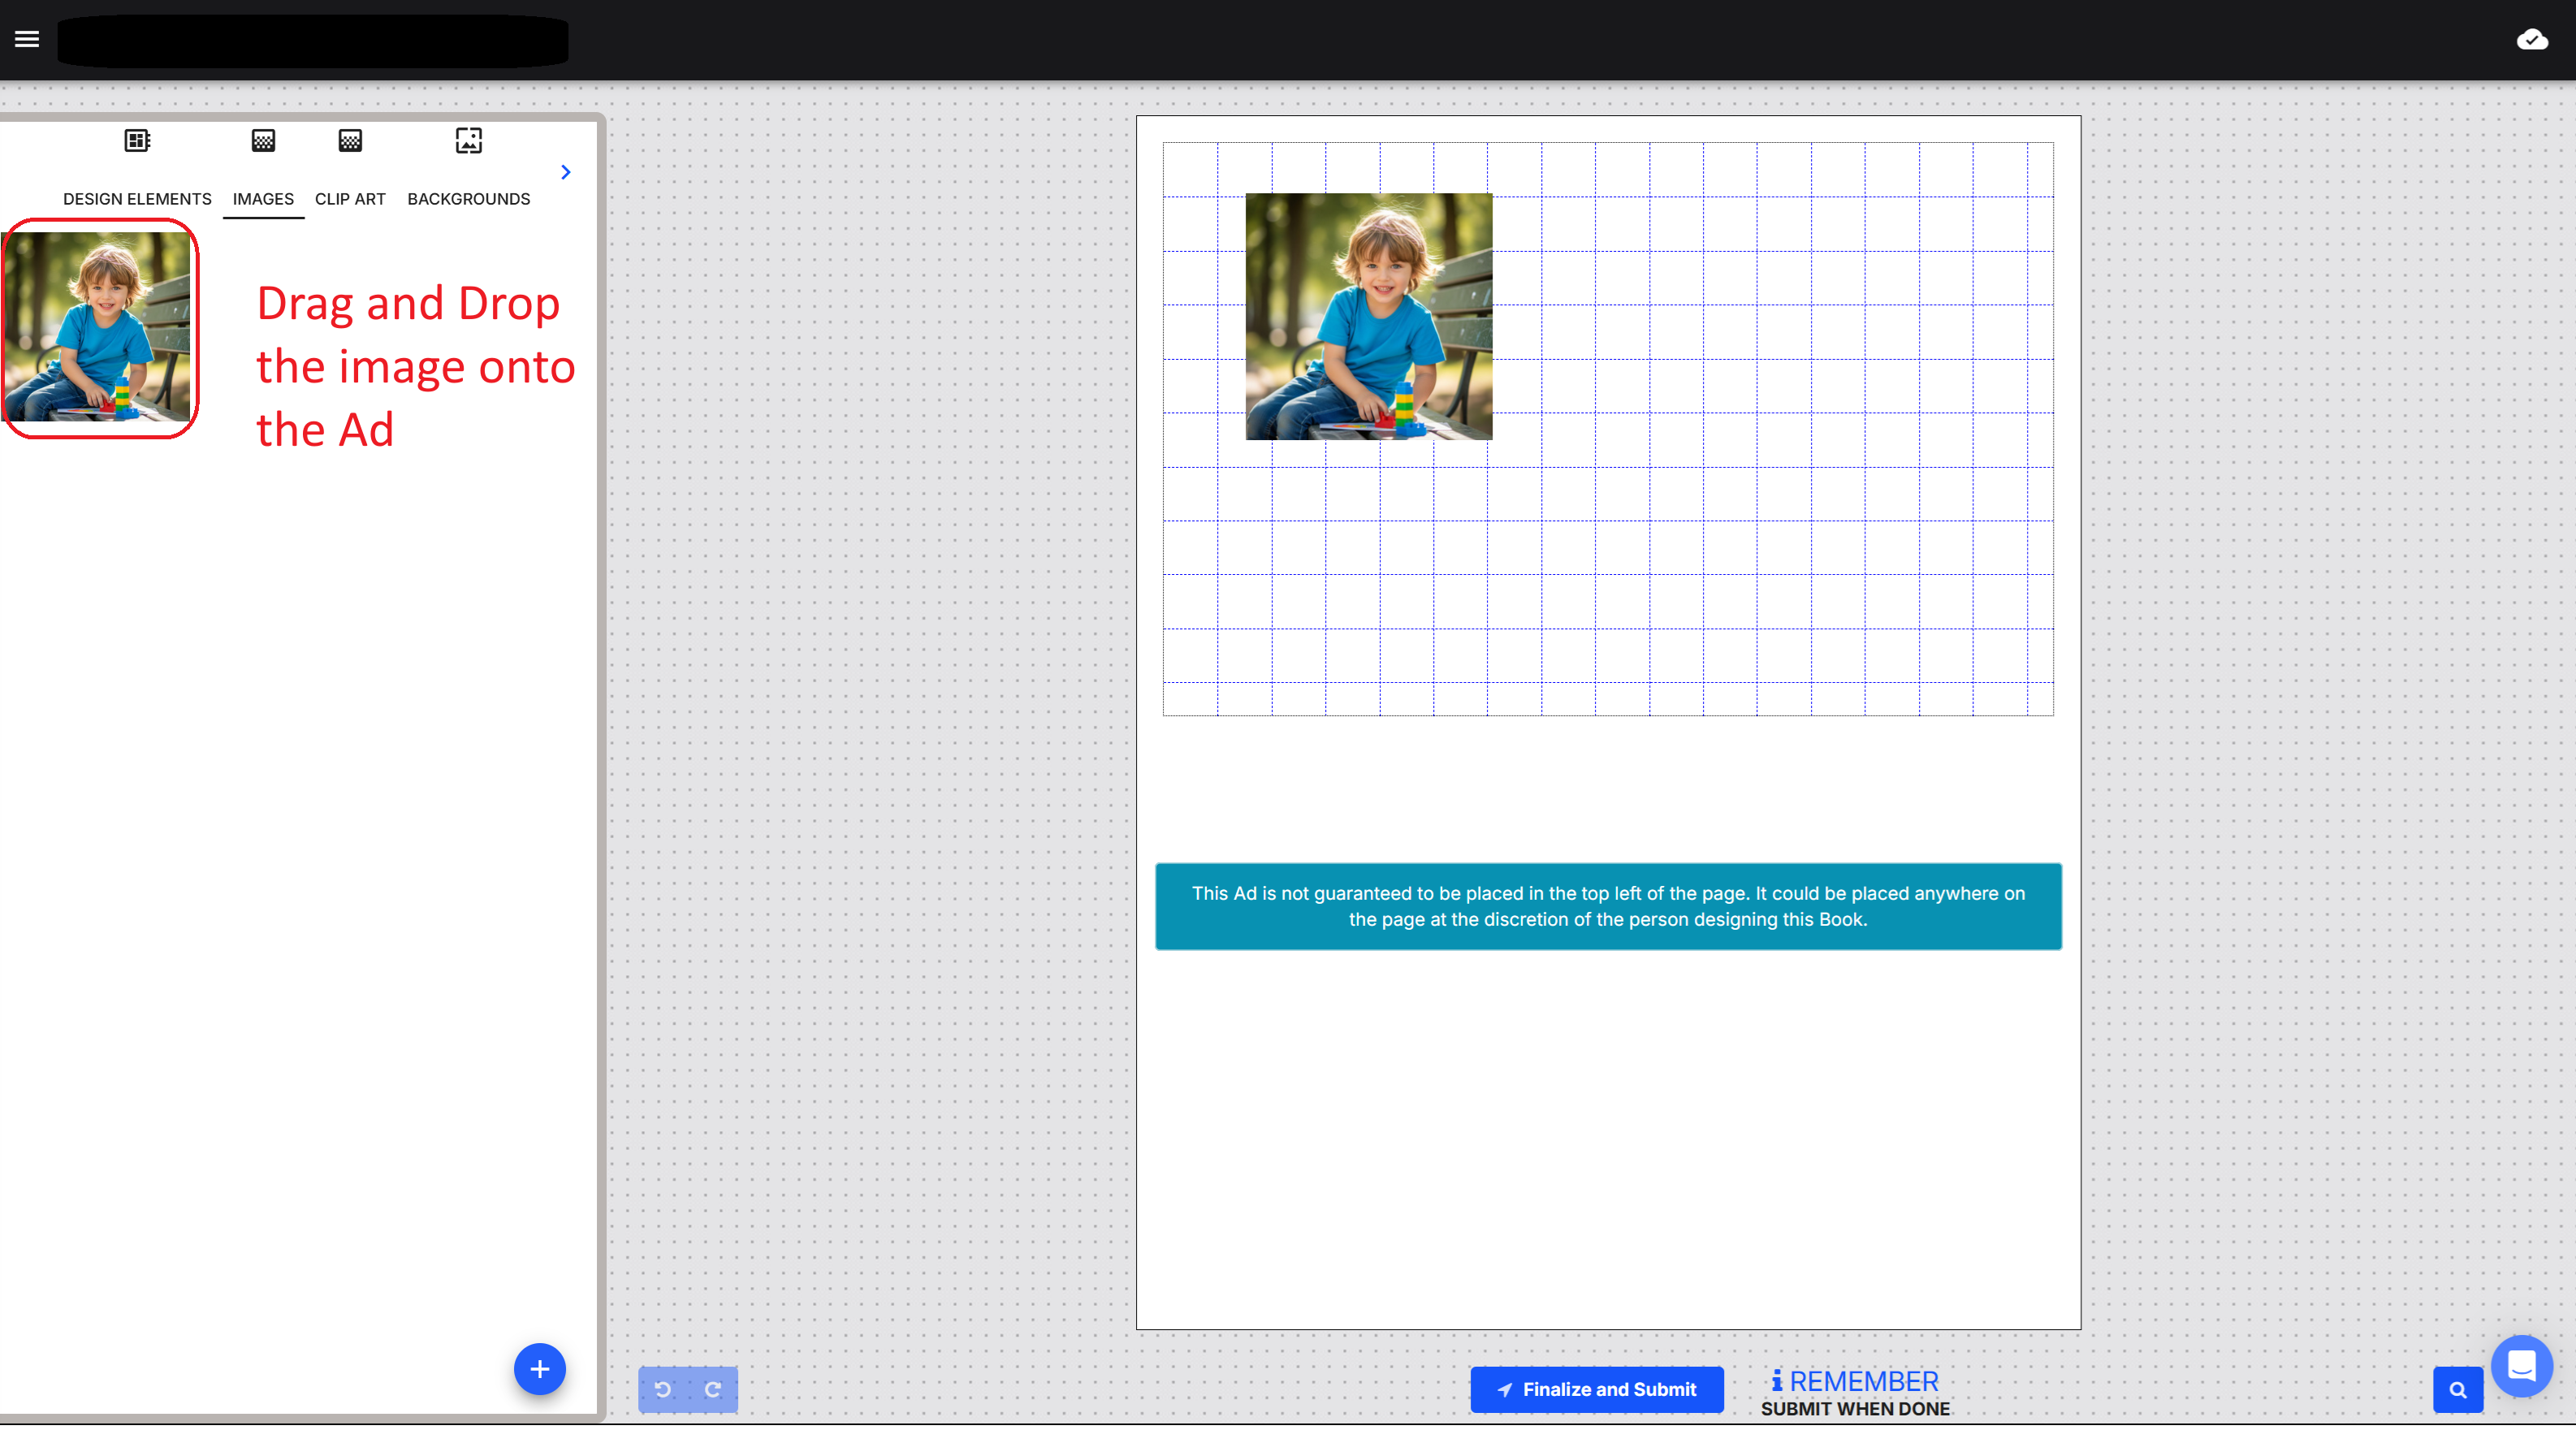Click the cloud saved status icon
Image resolution: width=2576 pixels, height=1430 pixels.
coord(2531,40)
